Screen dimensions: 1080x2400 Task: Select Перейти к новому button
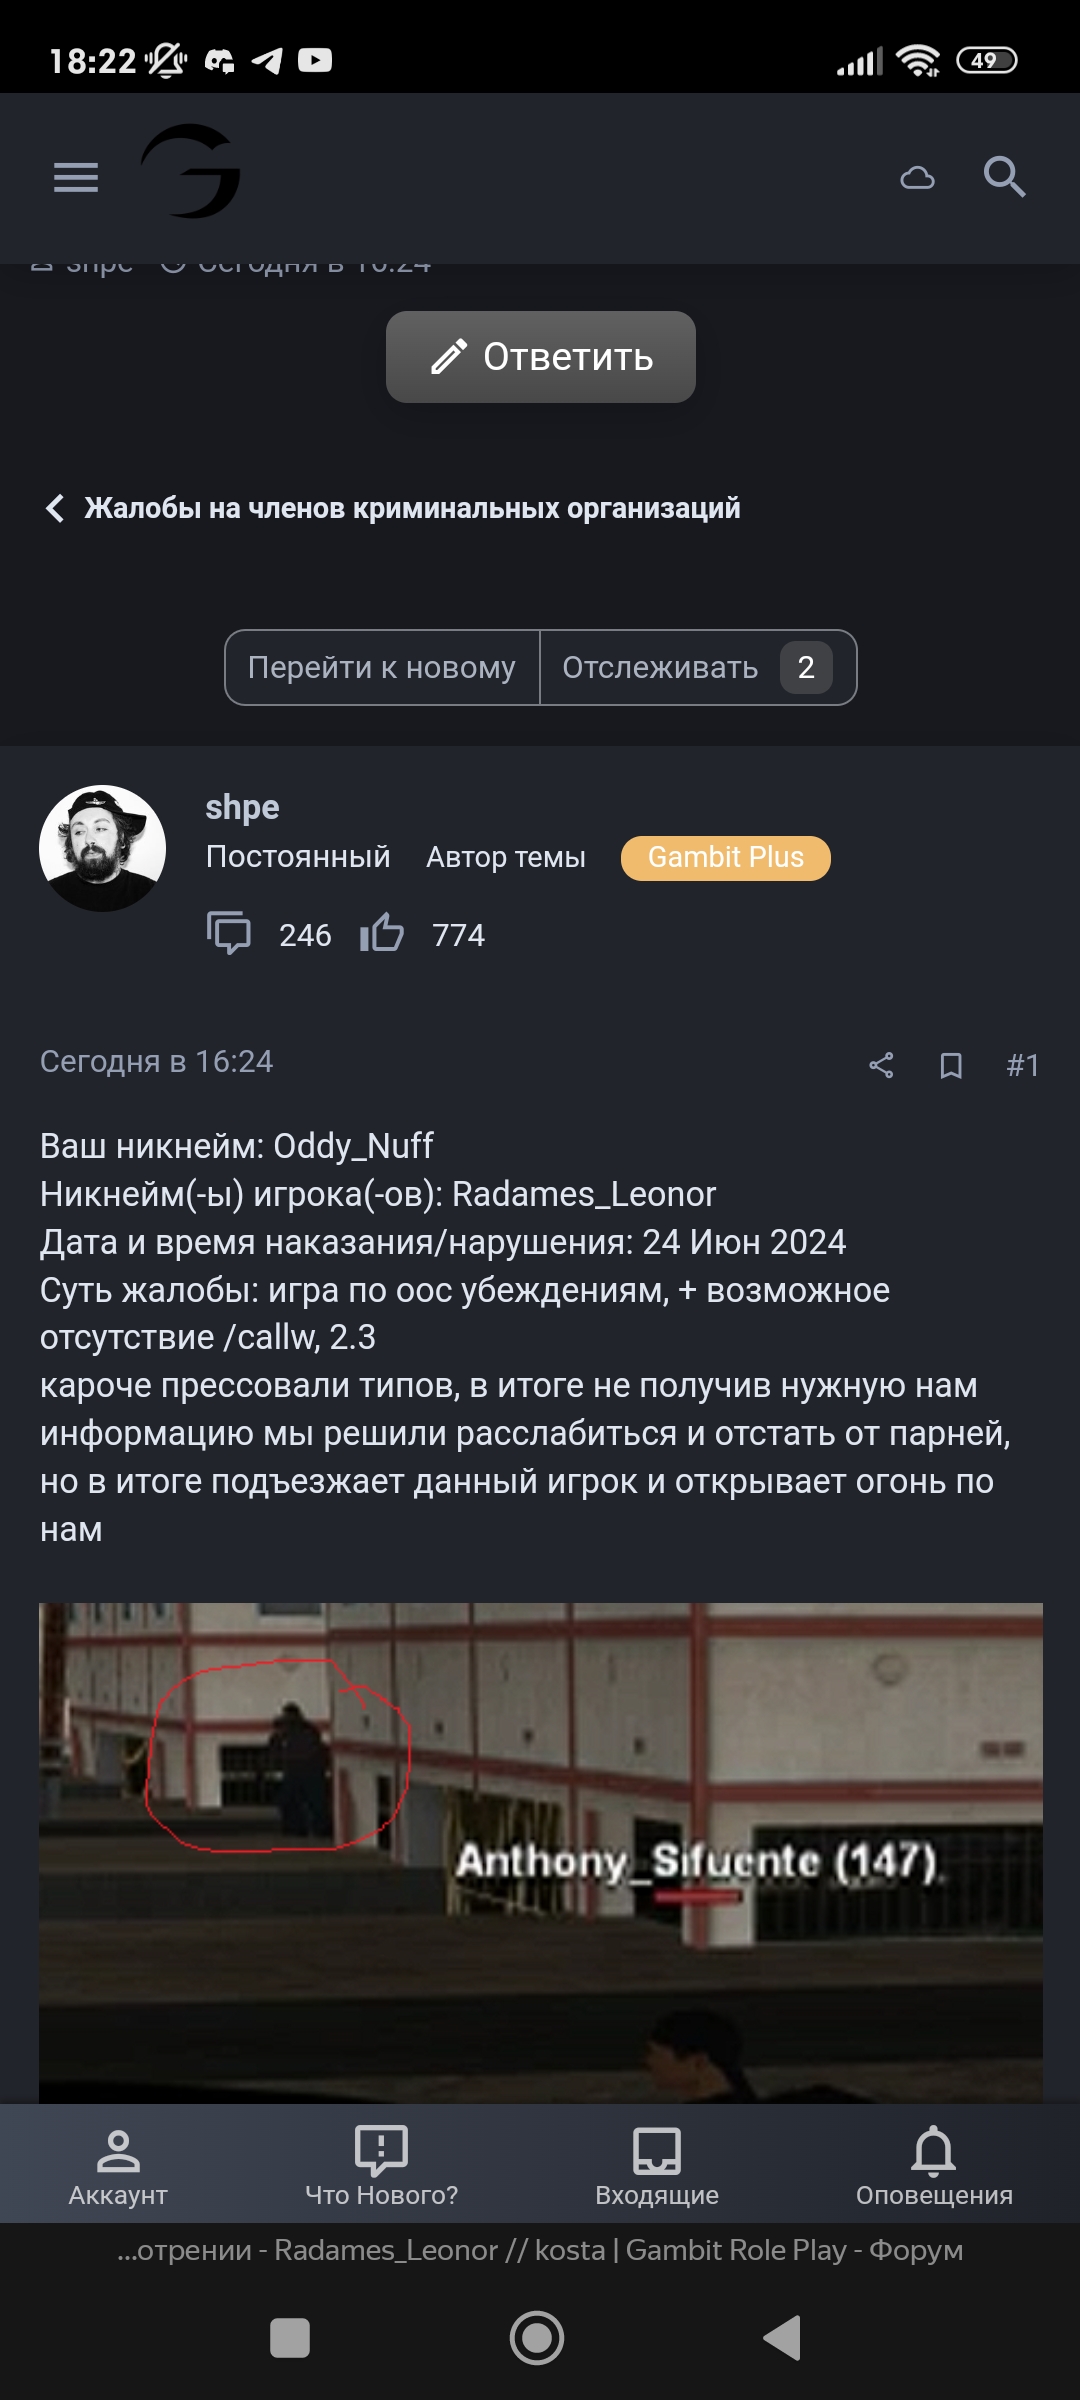(382, 667)
